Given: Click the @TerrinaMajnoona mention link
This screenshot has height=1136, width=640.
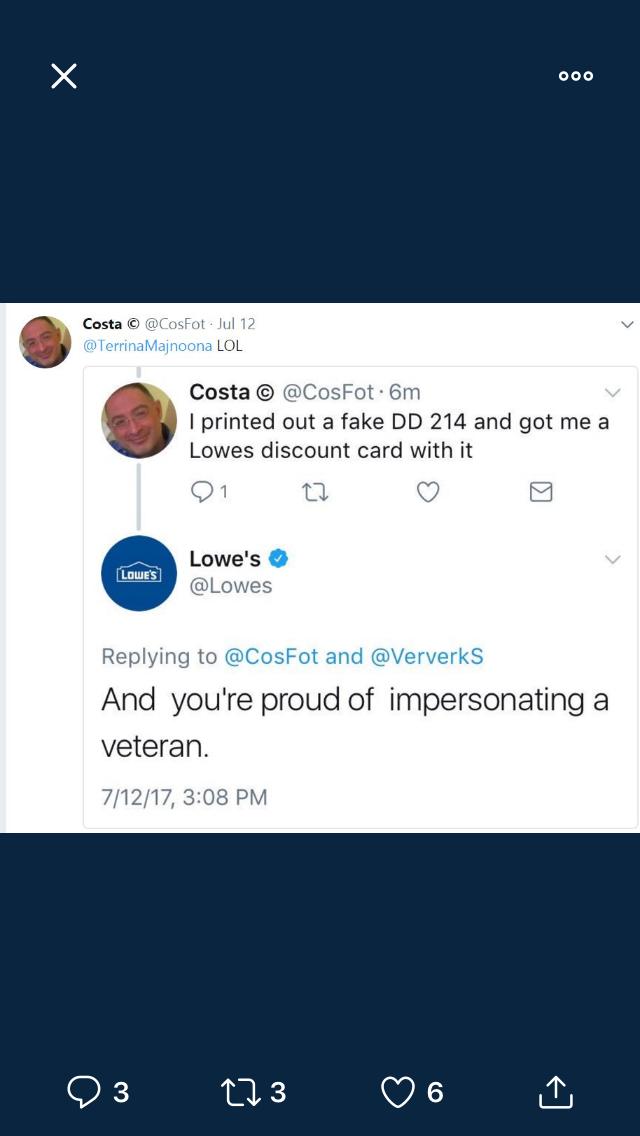Looking at the screenshot, I should (x=147, y=346).
